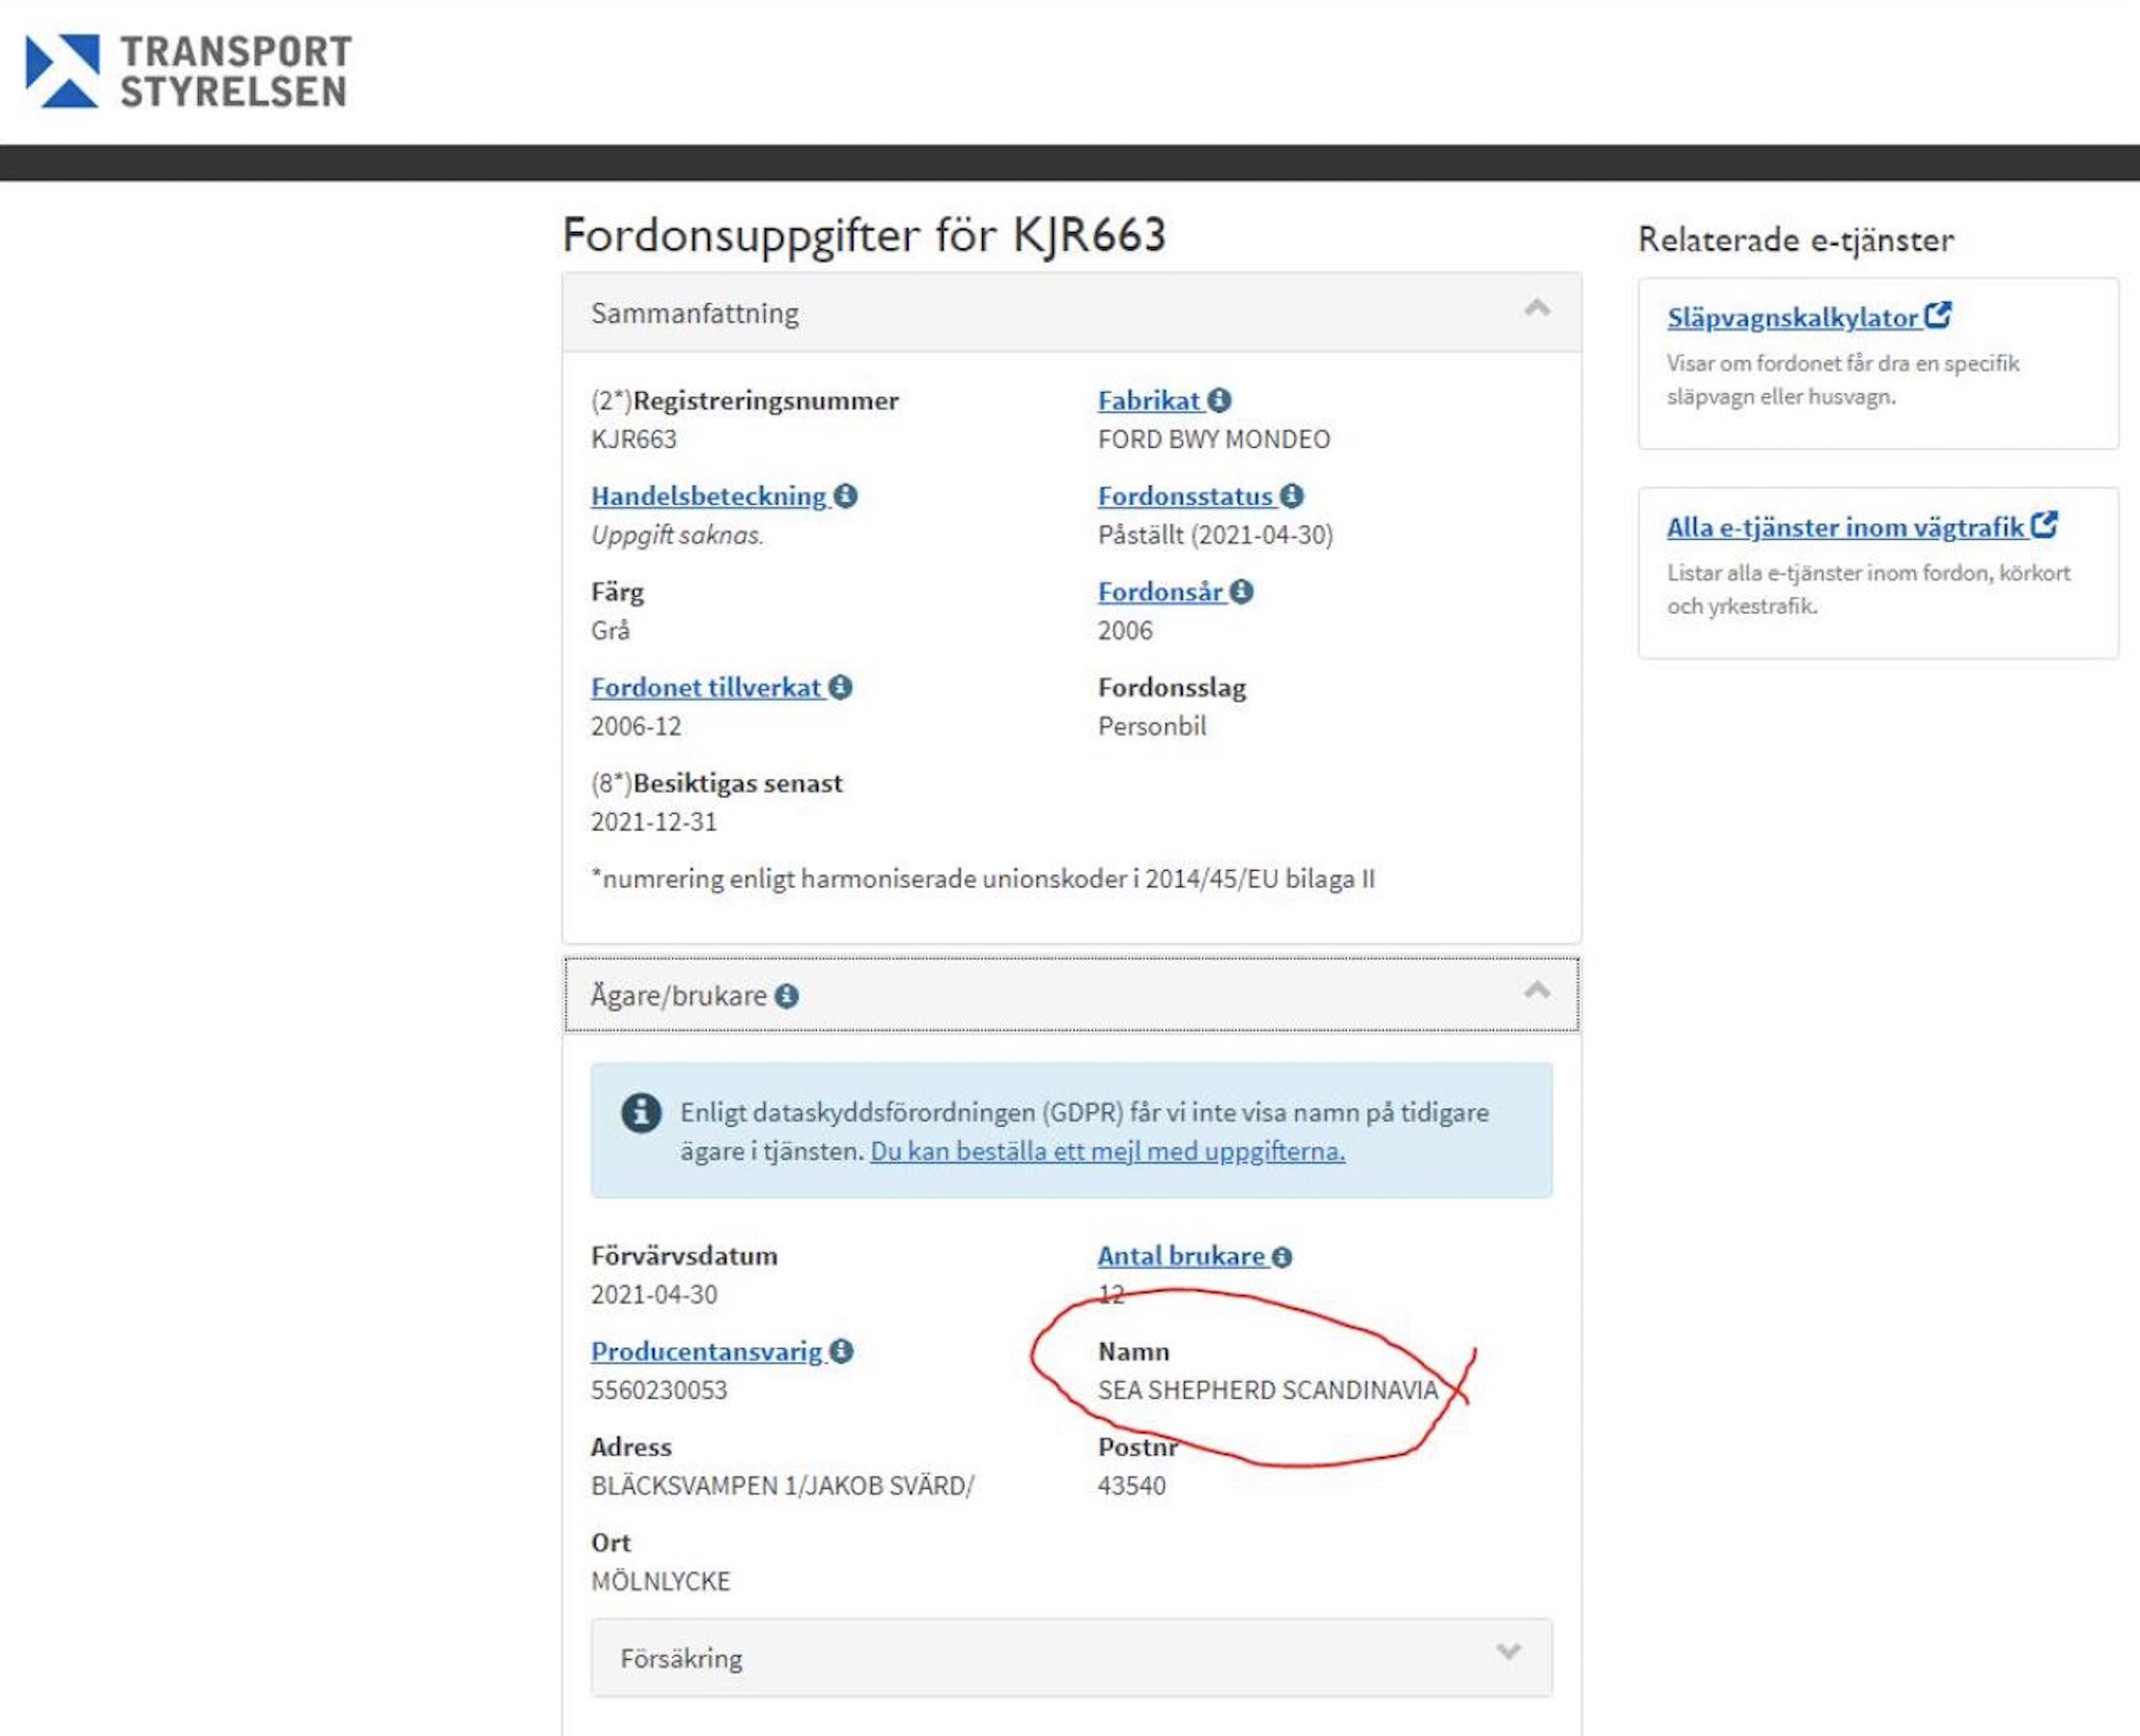Click the GDPR notice info icon
The width and height of the screenshot is (2140, 1736).
point(641,1112)
